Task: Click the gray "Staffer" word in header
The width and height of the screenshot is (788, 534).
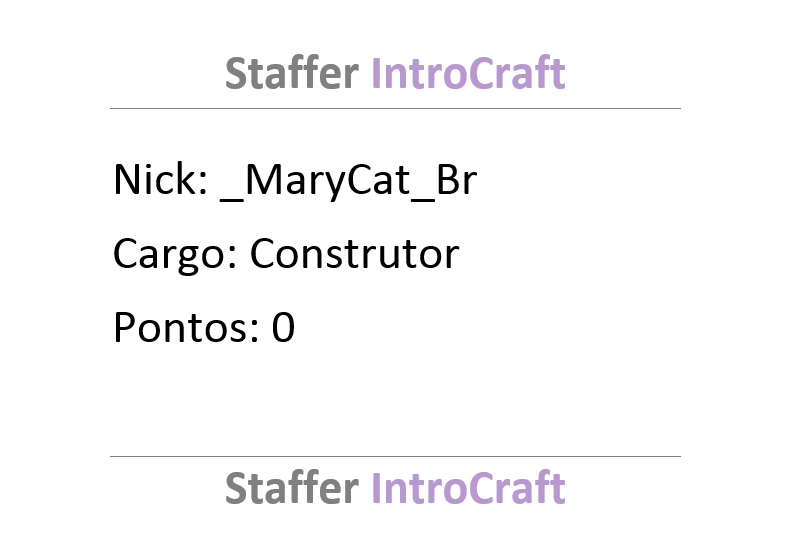Action: 291,73
